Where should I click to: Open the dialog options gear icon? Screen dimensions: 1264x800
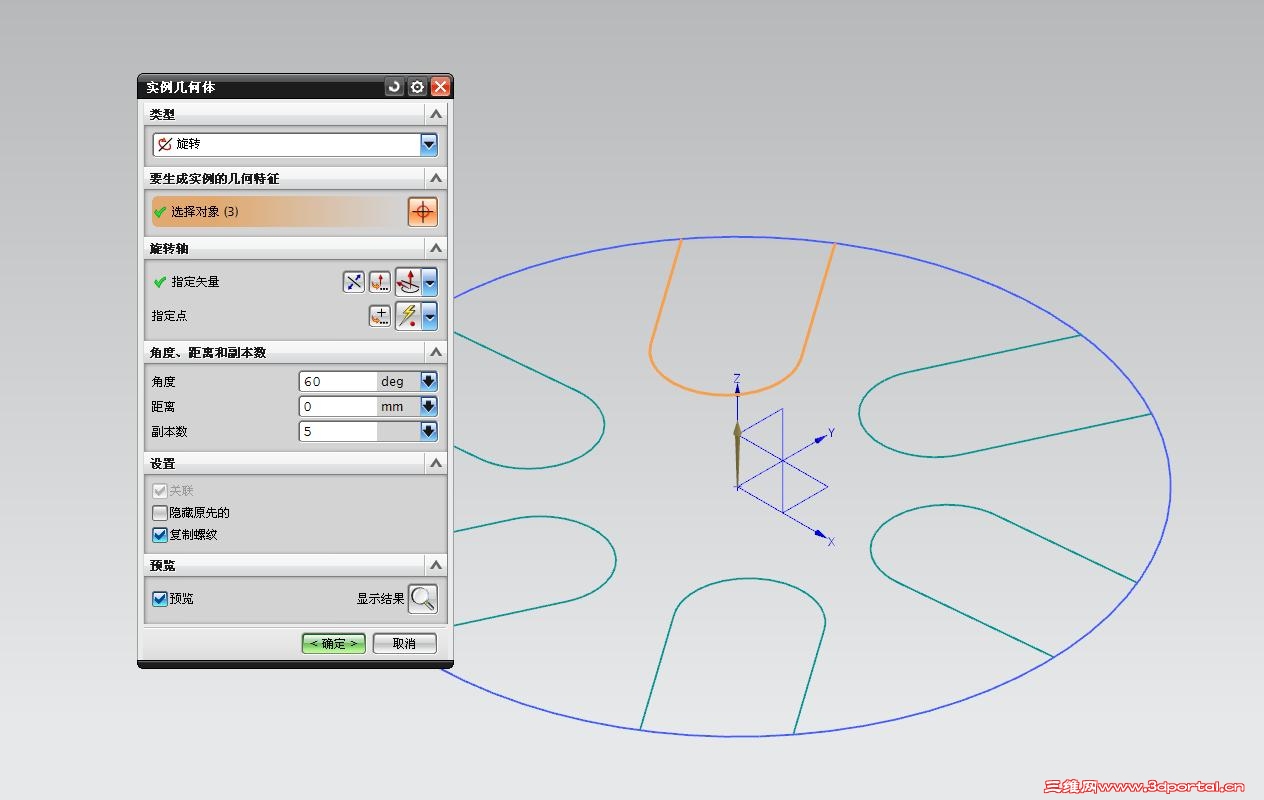click(x=417, y=87)
